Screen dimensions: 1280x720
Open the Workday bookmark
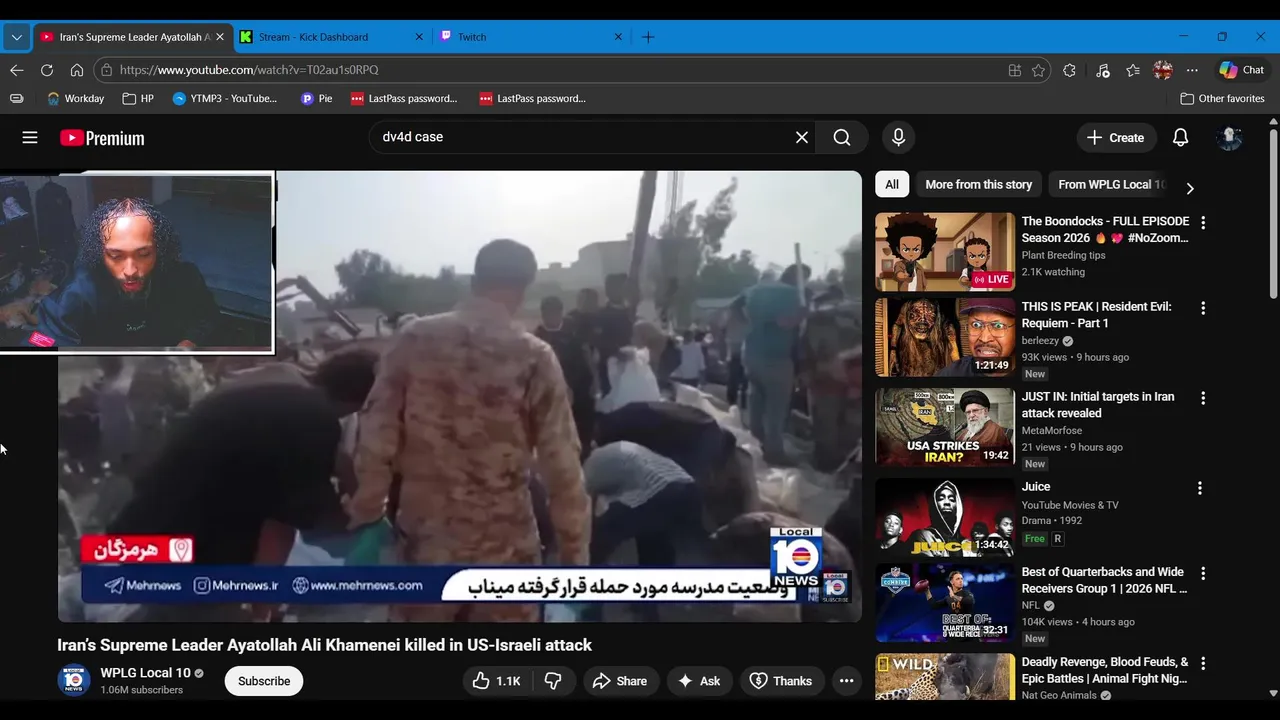click(x=76, y=98)
